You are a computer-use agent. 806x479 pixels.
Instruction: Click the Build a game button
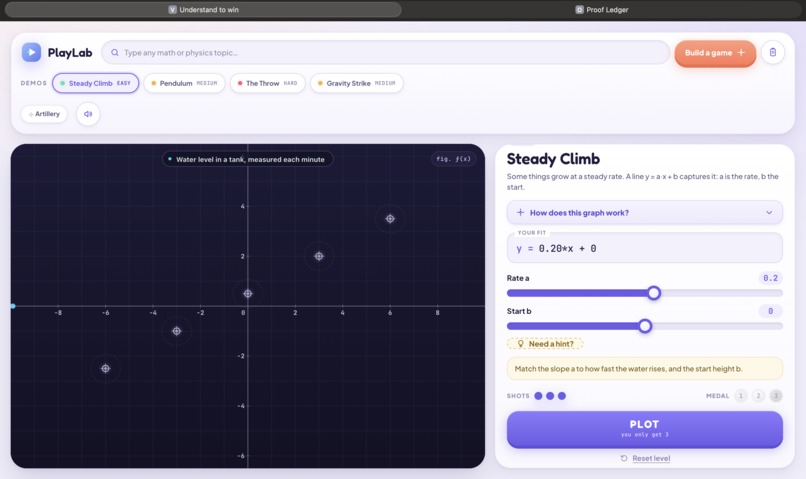[x=715, y=53]
